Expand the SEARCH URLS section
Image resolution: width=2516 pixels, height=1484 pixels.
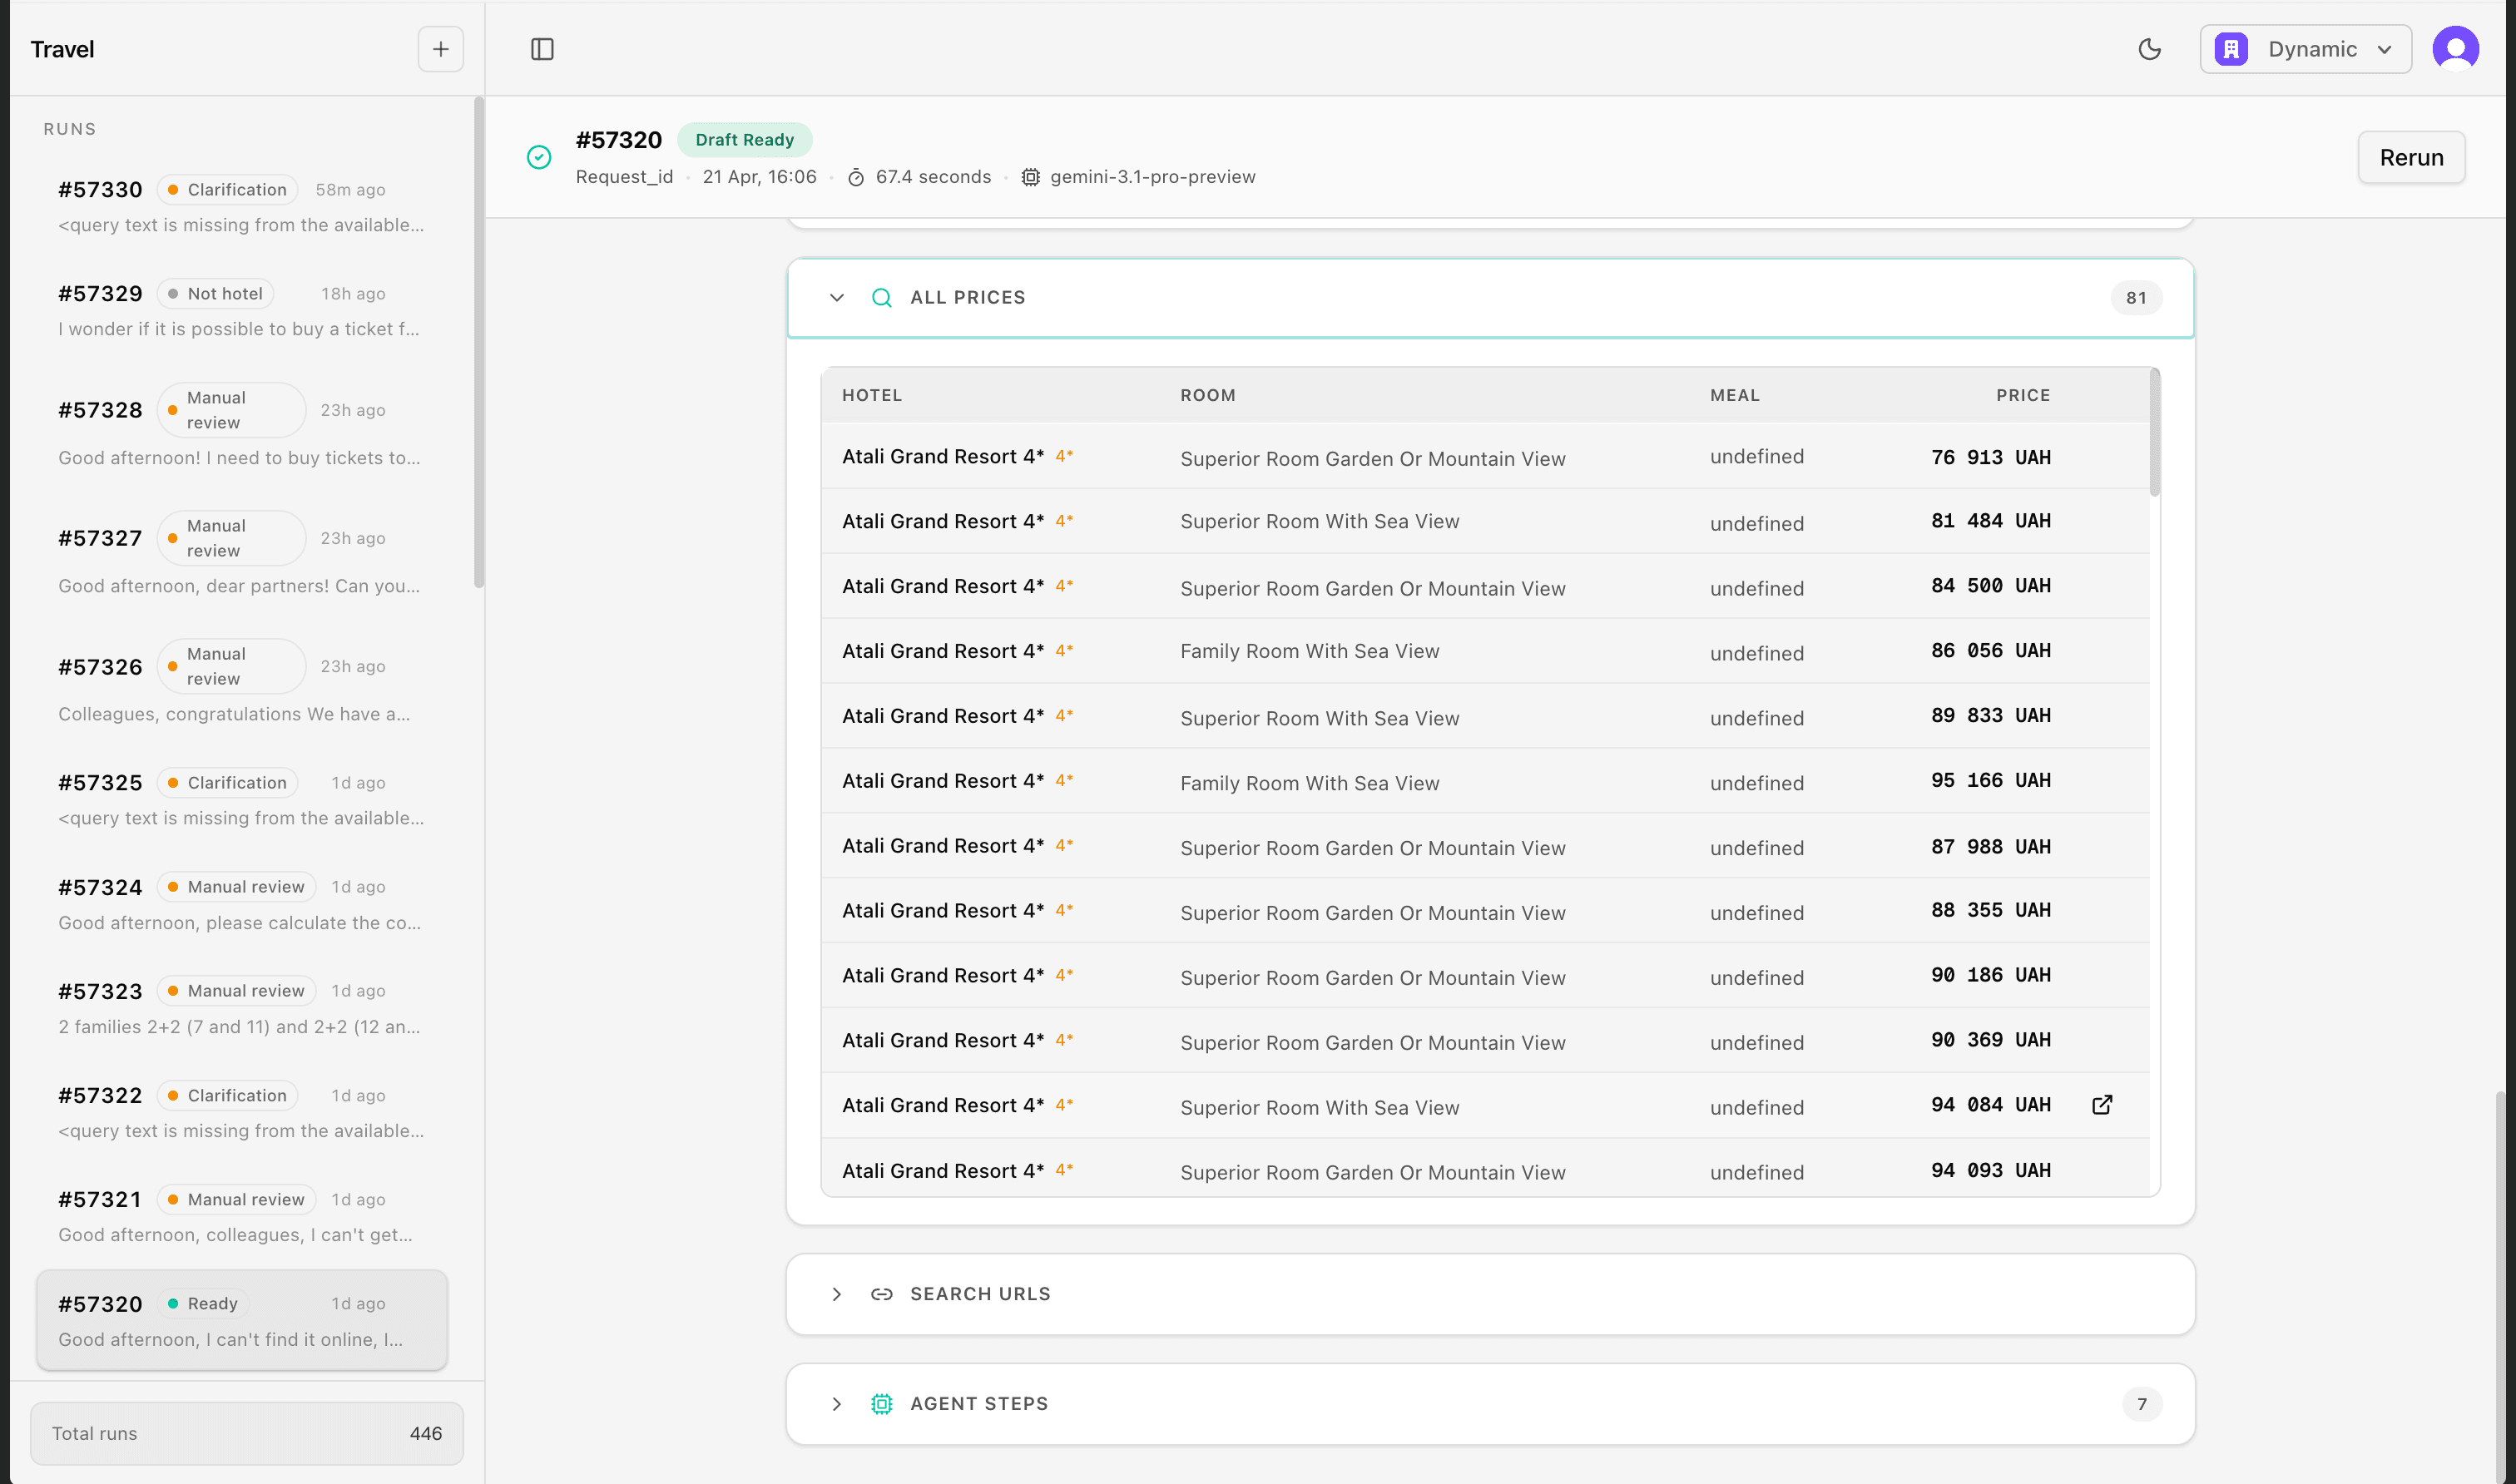[x=836, y=1293]
